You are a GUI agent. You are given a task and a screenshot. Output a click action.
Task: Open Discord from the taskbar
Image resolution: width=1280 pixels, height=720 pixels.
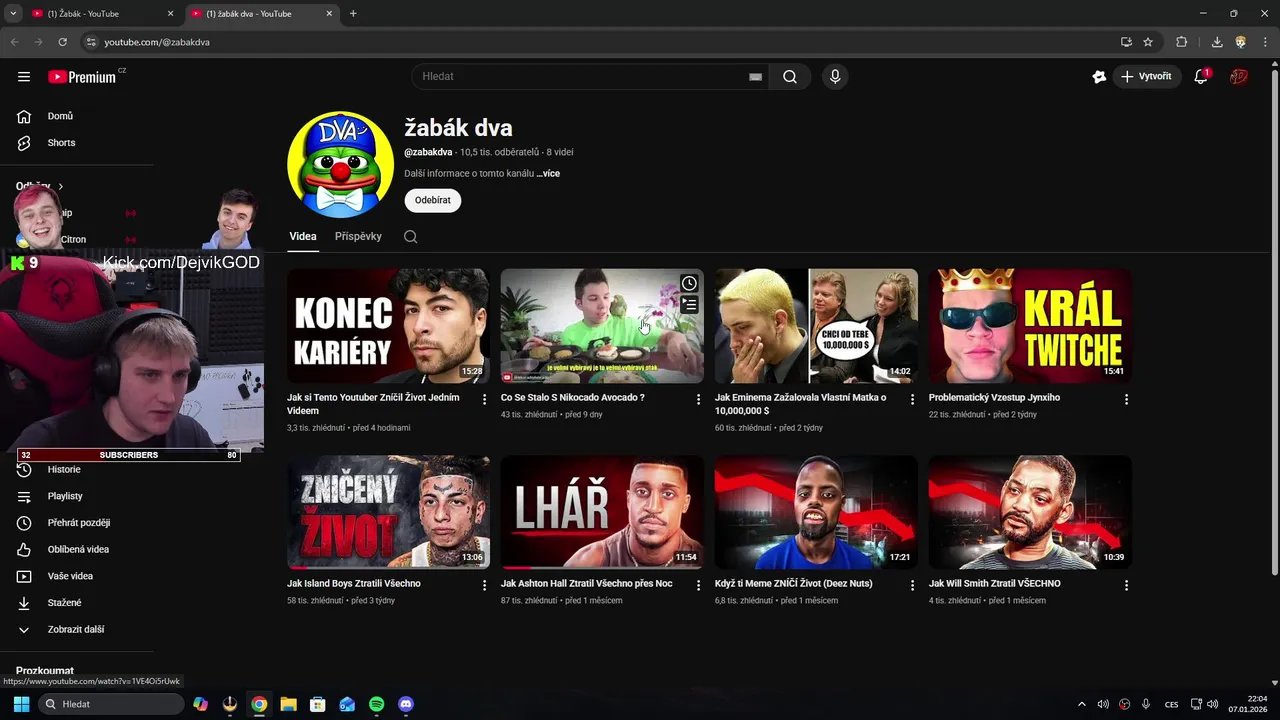tap(405, 704)
